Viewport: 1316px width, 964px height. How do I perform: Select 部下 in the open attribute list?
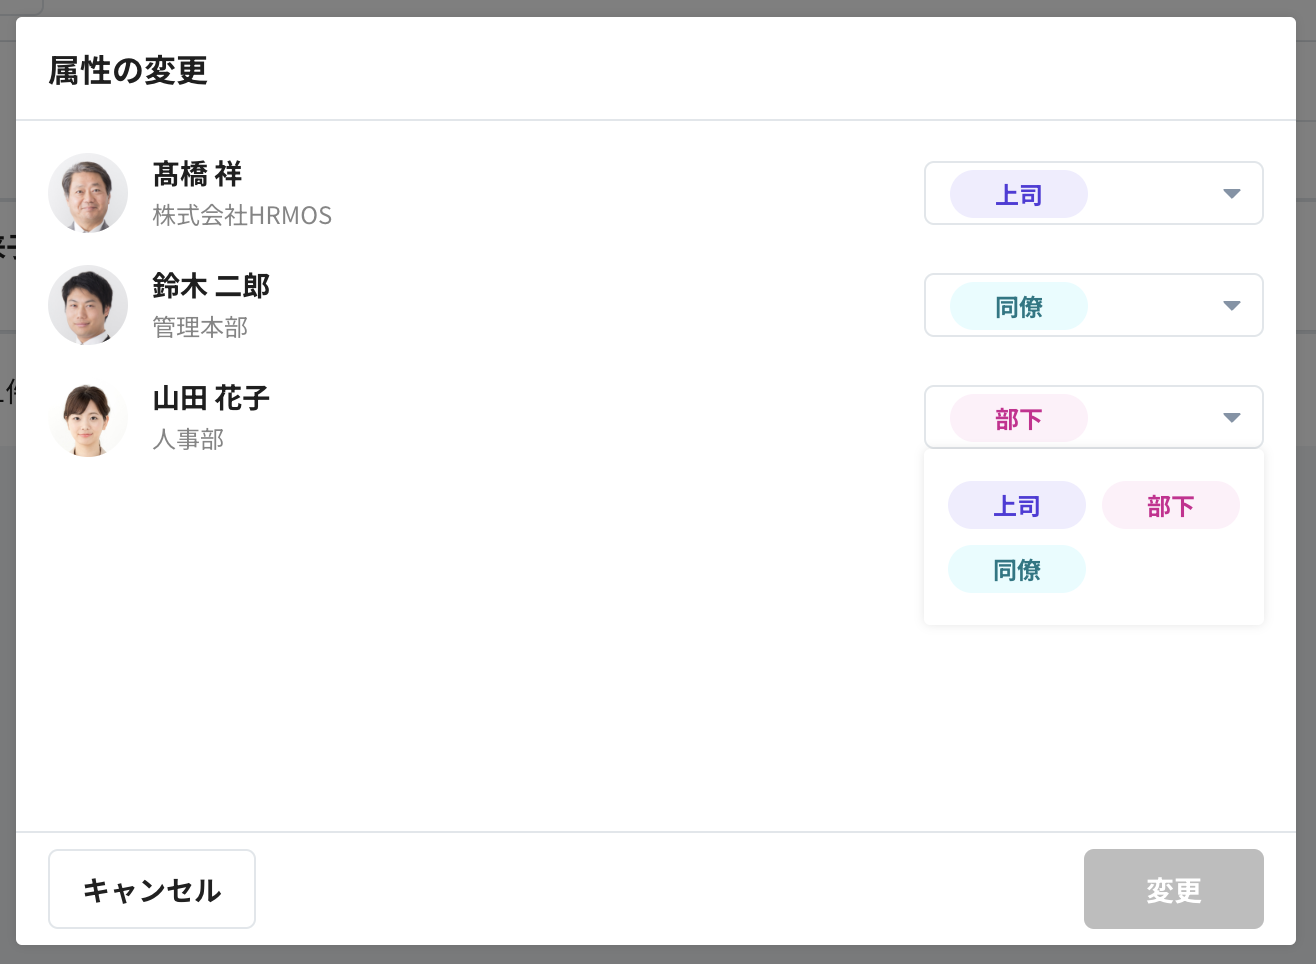(x=1170, y=505)
